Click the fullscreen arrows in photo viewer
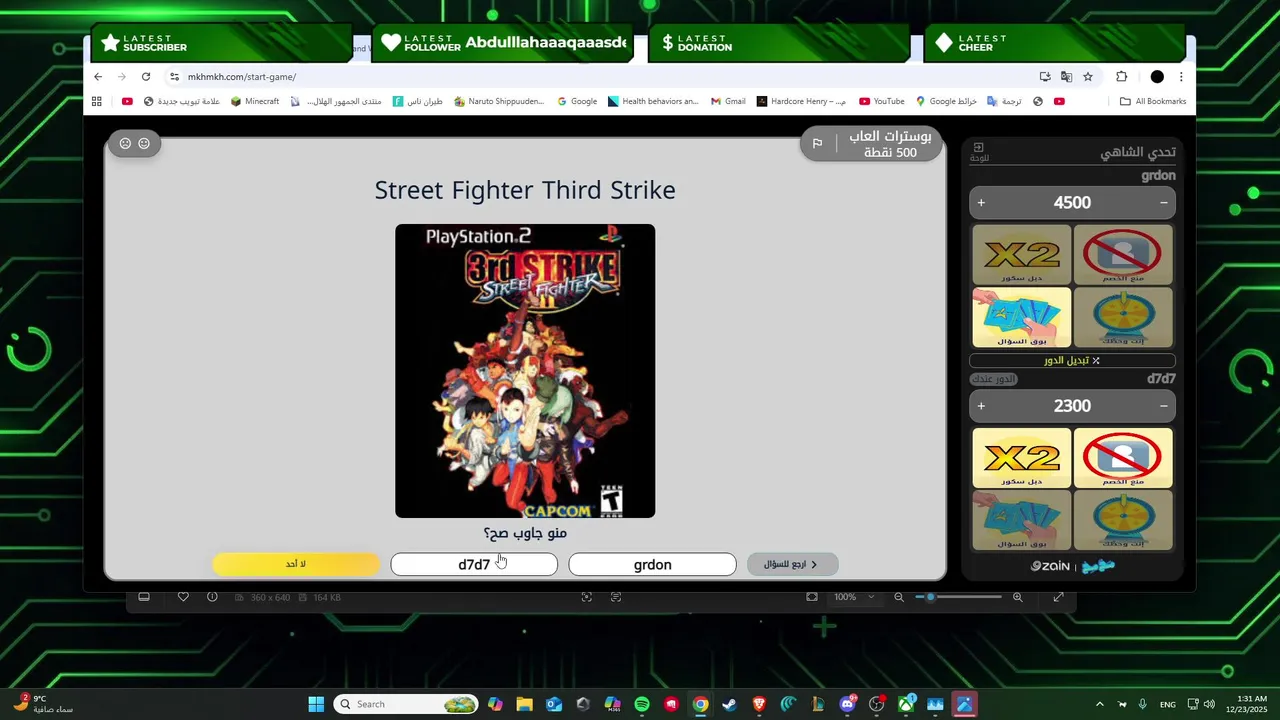 [x=1058, y=597]
